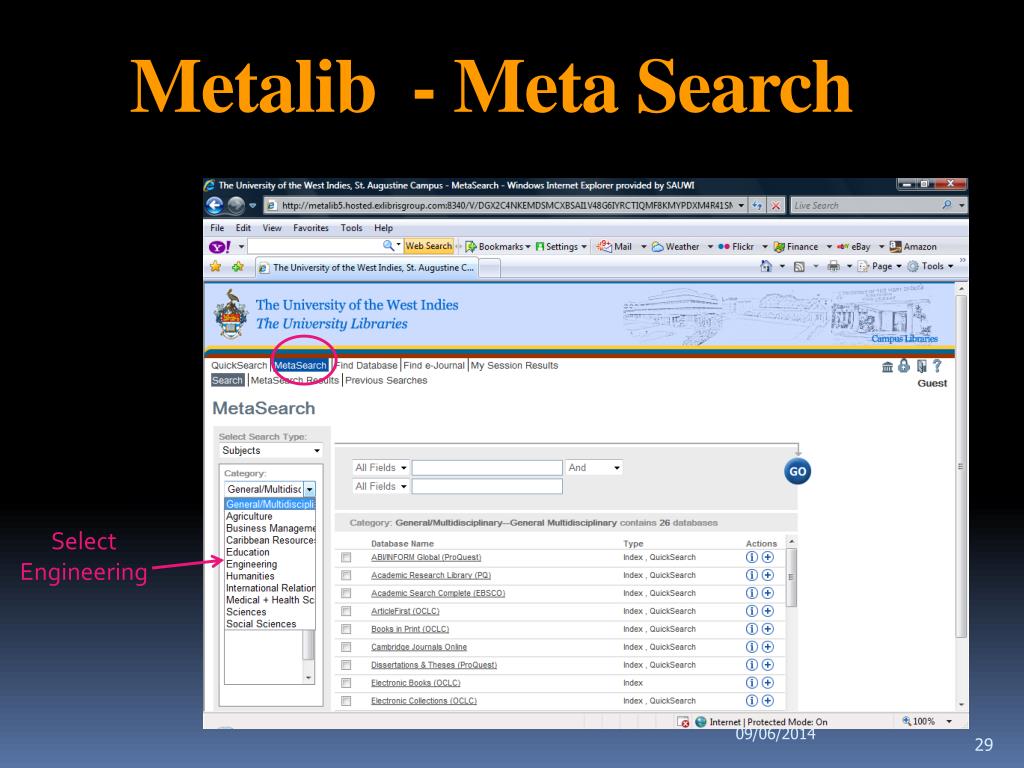
Task: Open the Category General/Multidisciplinary dropdown
Action: pyautogui.click(x=270, y=488)
